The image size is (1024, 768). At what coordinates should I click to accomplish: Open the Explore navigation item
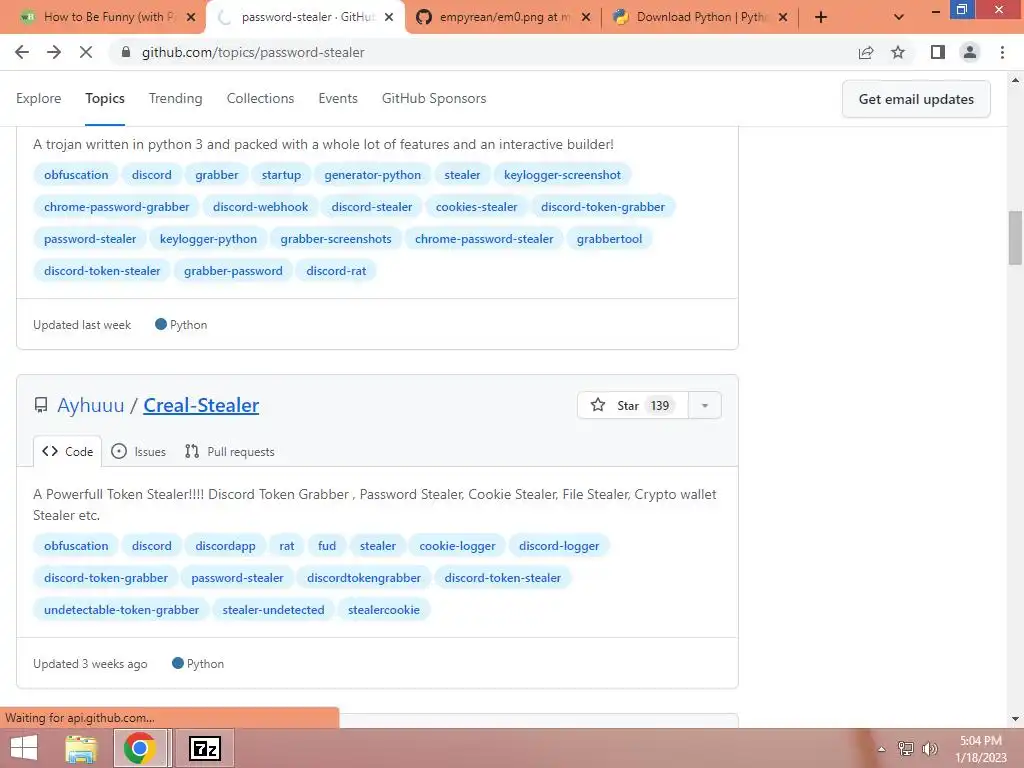tap(39, 99)
